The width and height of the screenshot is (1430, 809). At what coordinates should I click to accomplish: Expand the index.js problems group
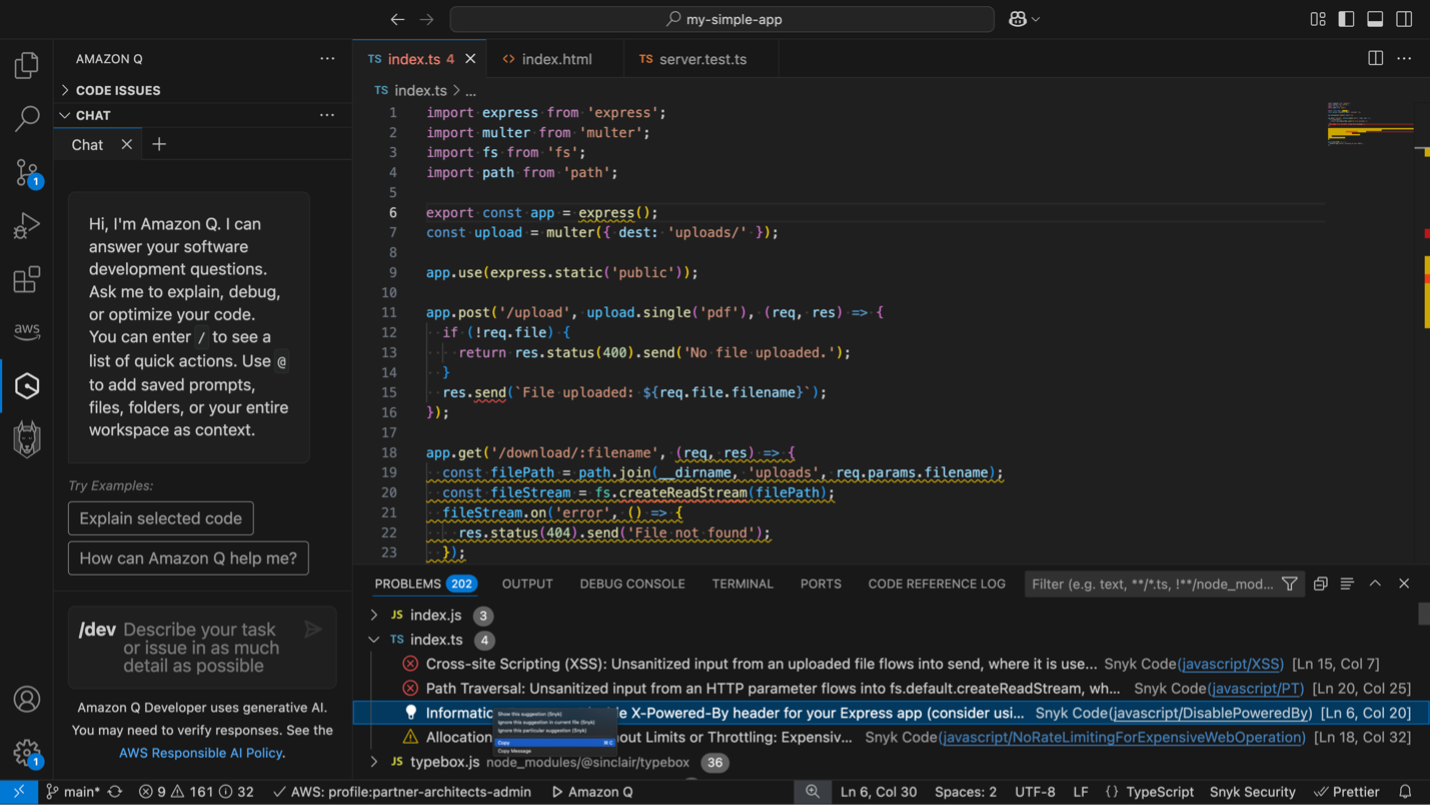coord(374,615)
